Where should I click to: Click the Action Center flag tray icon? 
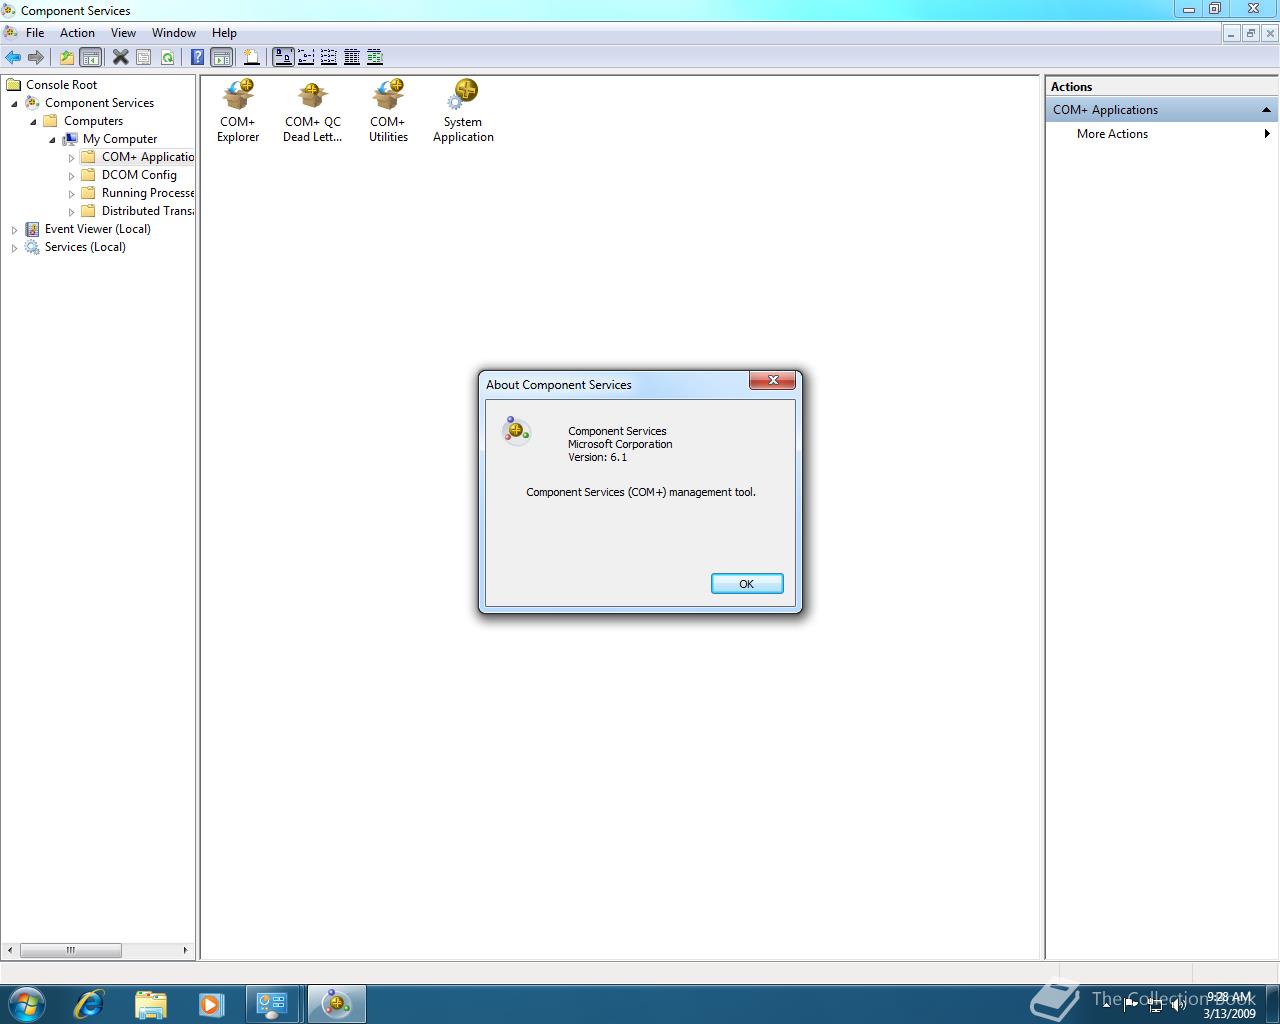point(1131,1005)
